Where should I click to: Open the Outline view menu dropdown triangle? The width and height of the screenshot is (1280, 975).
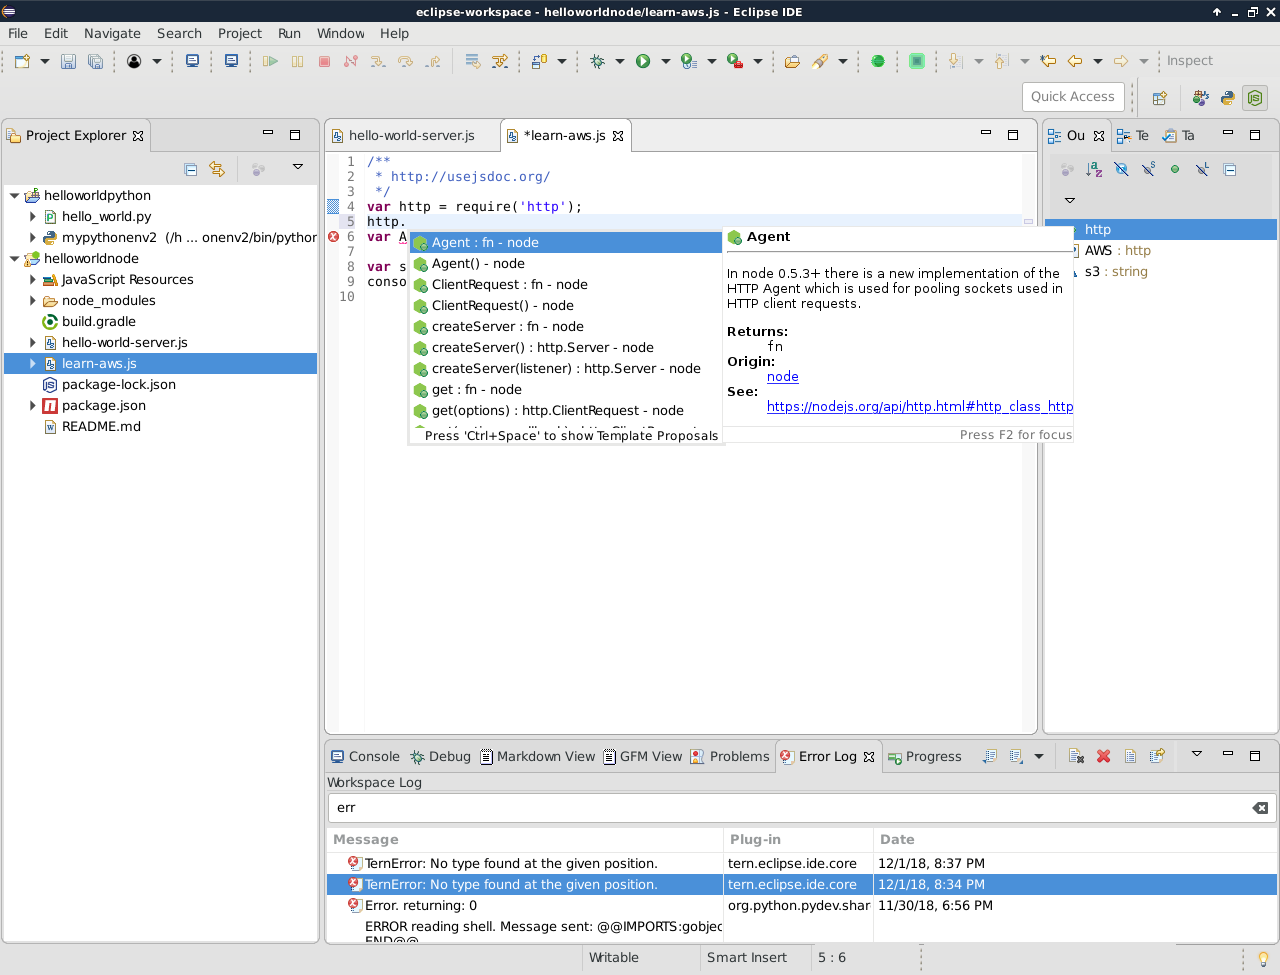tap(1069, 200)
